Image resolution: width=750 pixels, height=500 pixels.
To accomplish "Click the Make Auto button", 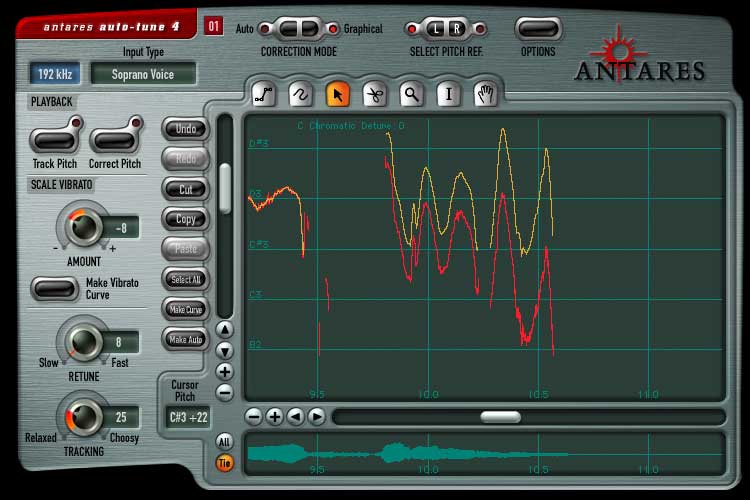I will (x=186, y=339).
